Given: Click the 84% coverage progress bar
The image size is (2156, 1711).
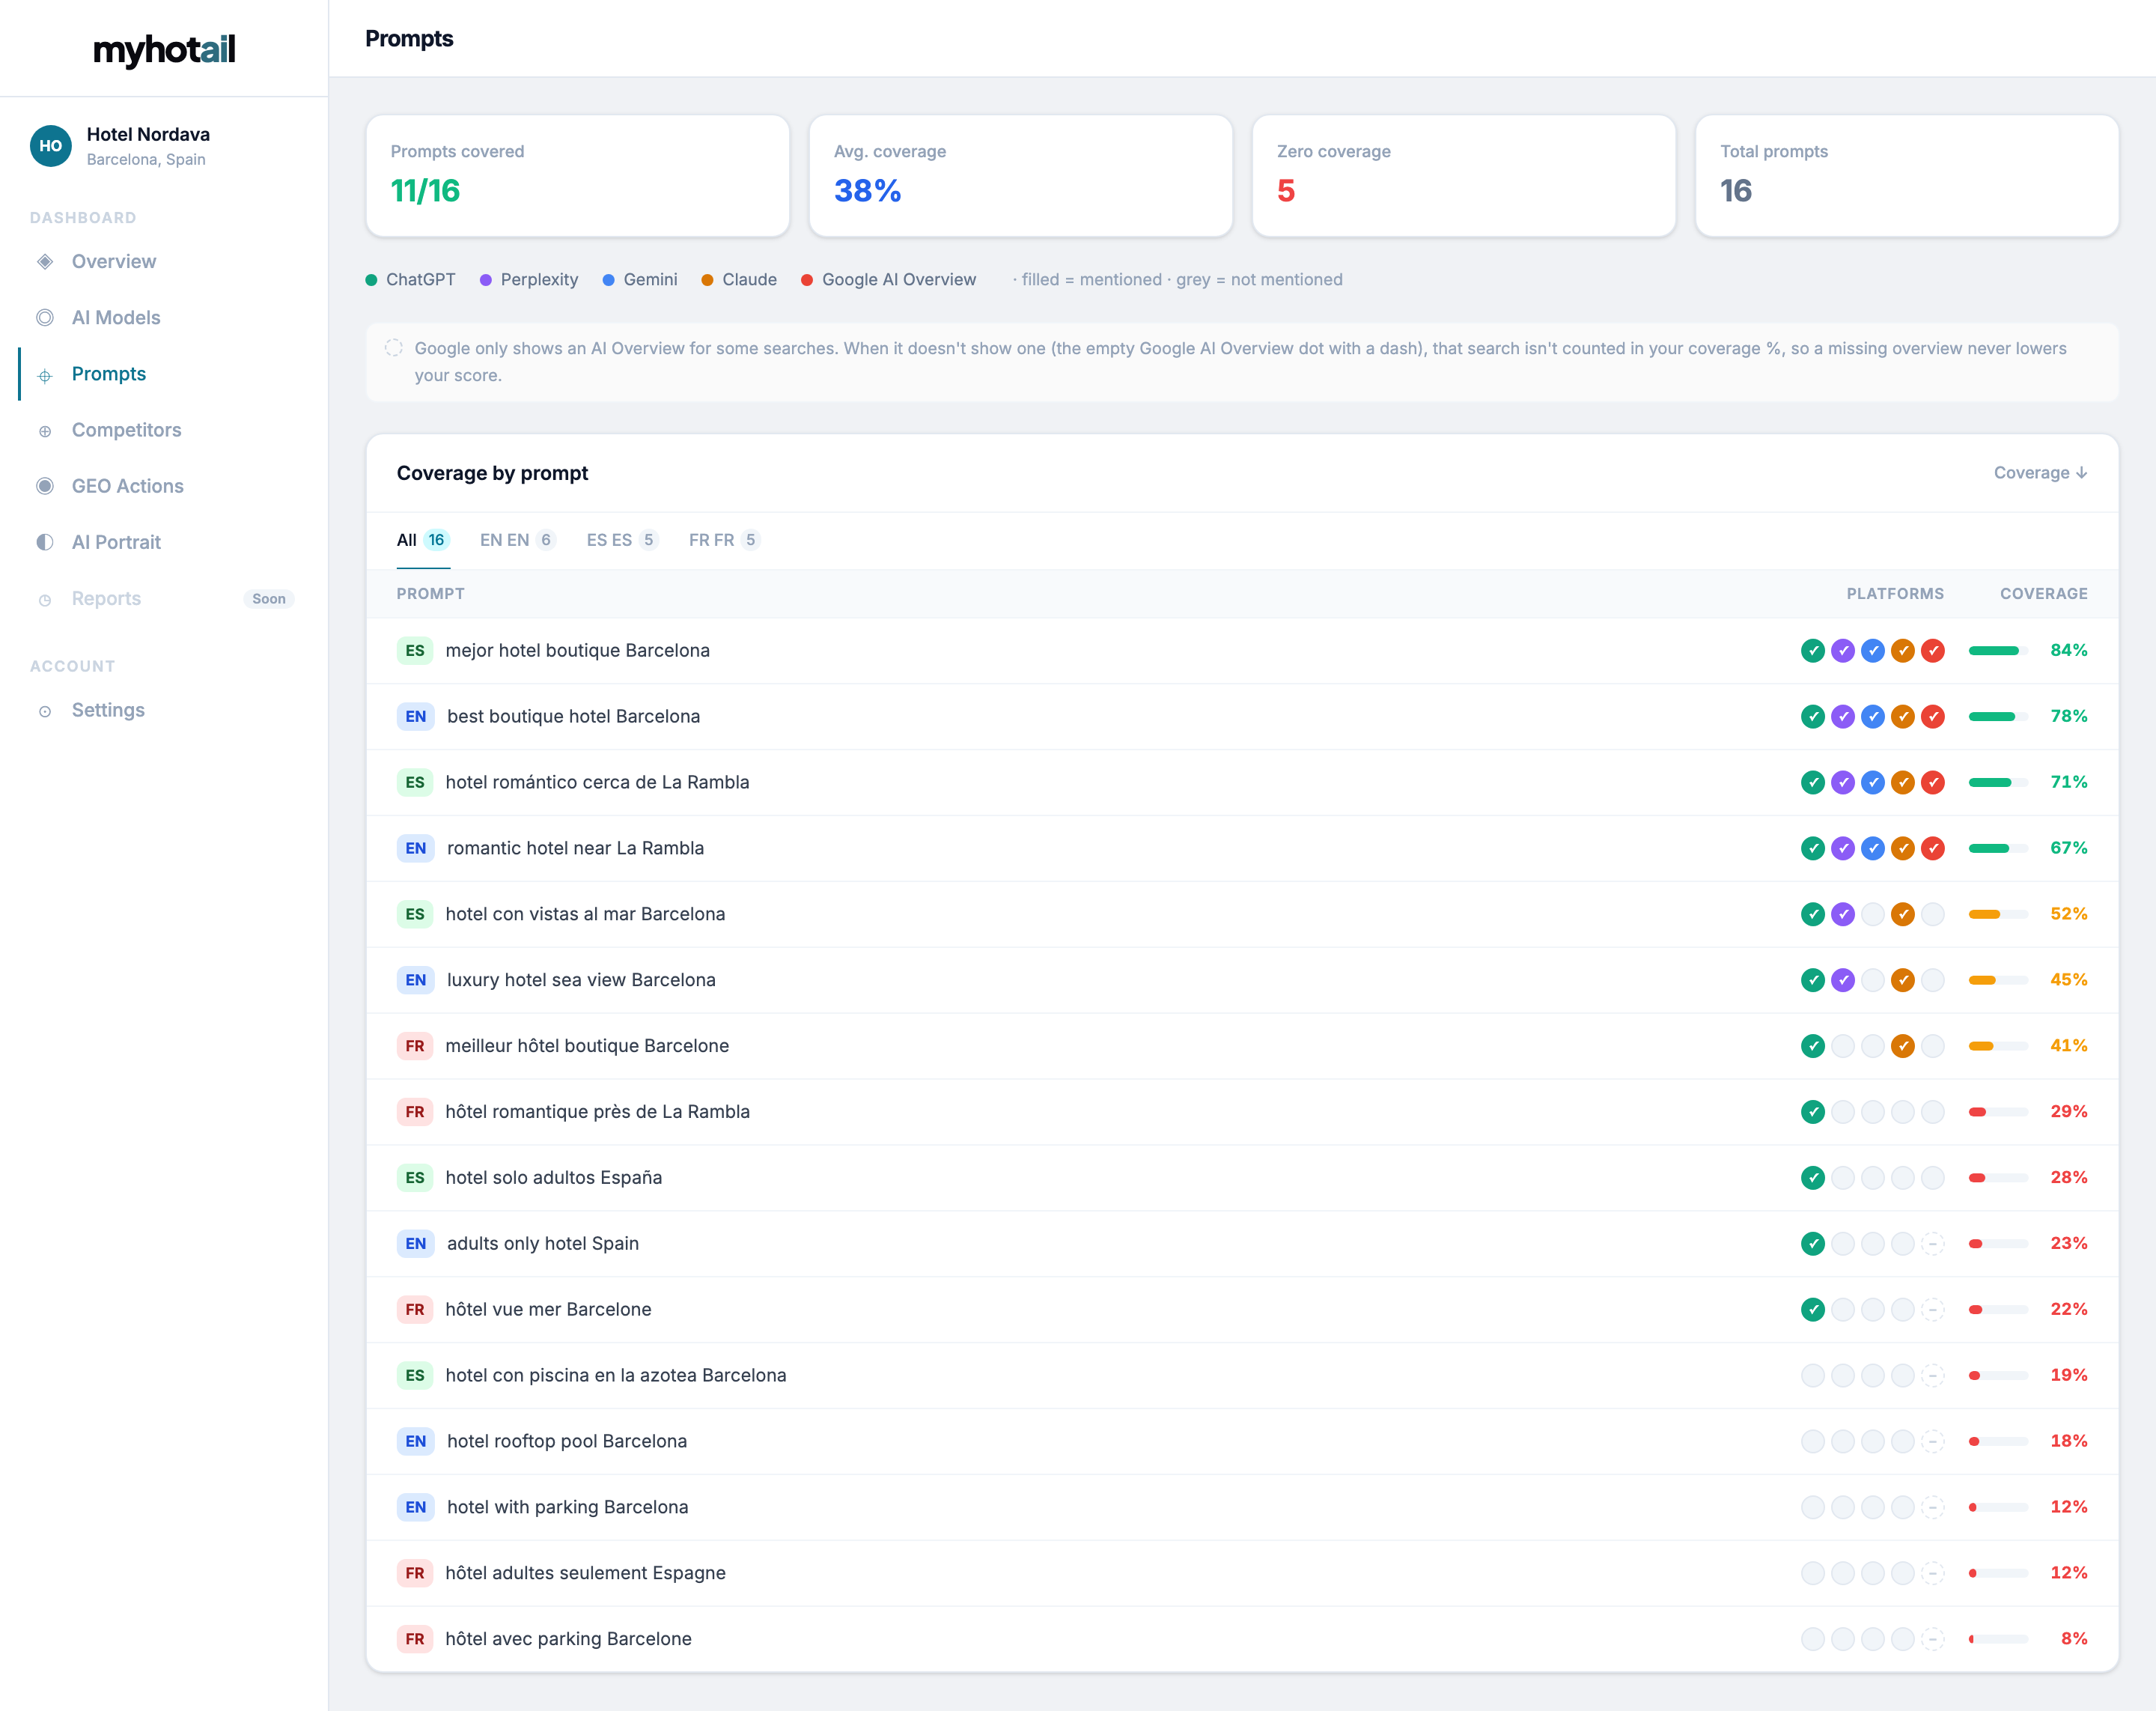Looking at the screenshot, I should point(1998,651).
